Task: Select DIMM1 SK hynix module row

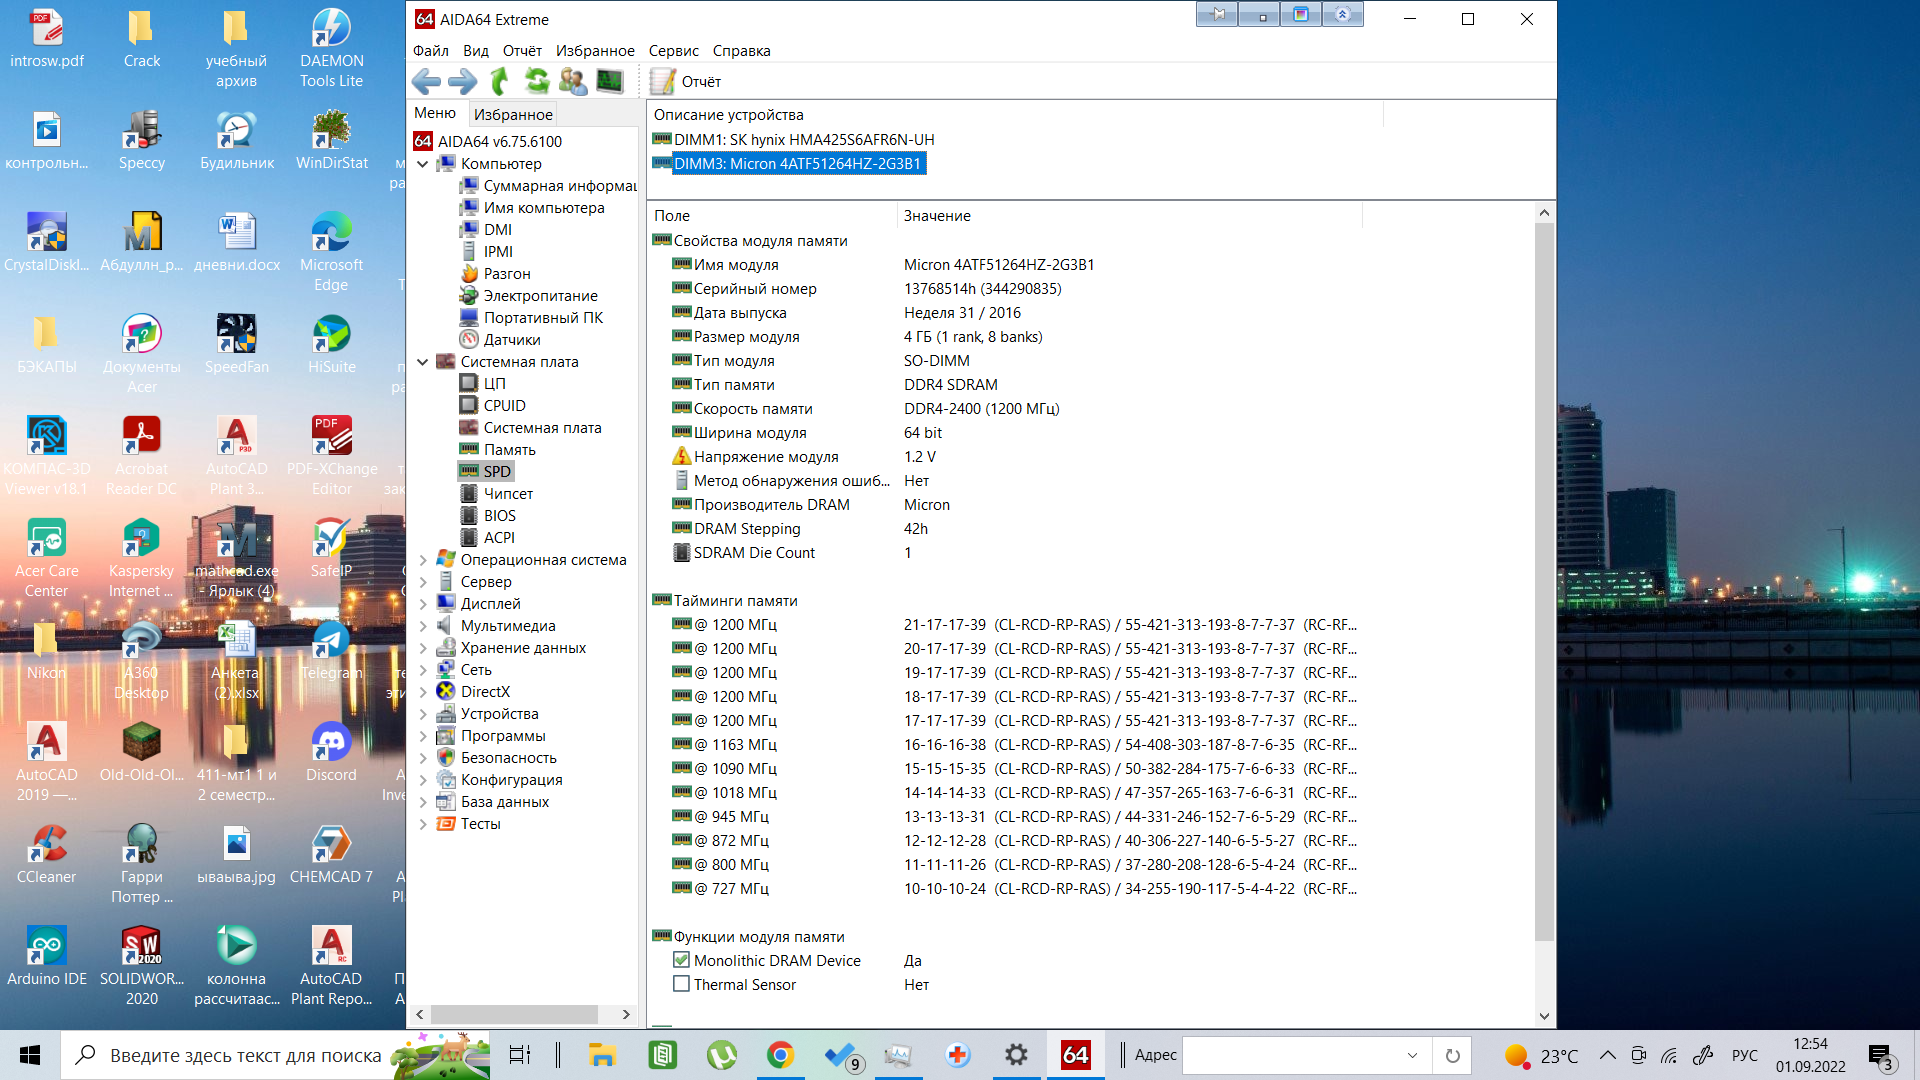Action: [804, 140]
